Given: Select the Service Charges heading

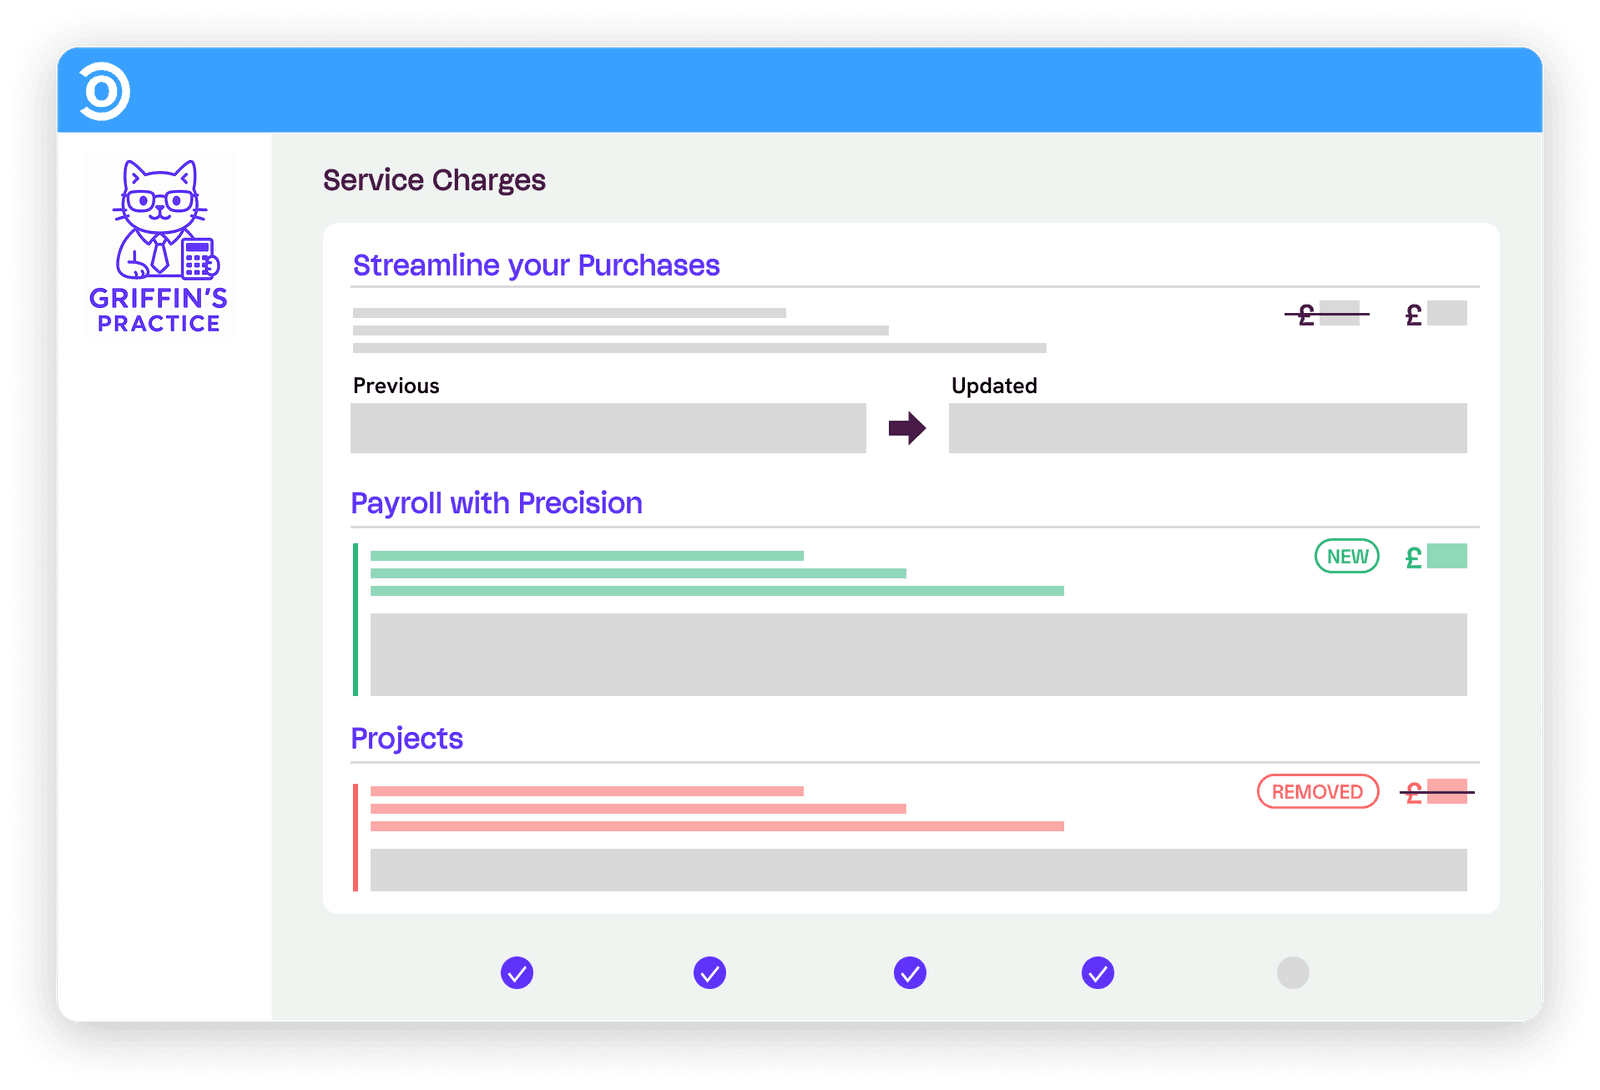Looking at the screenshot, I should (x=434, y=180).
